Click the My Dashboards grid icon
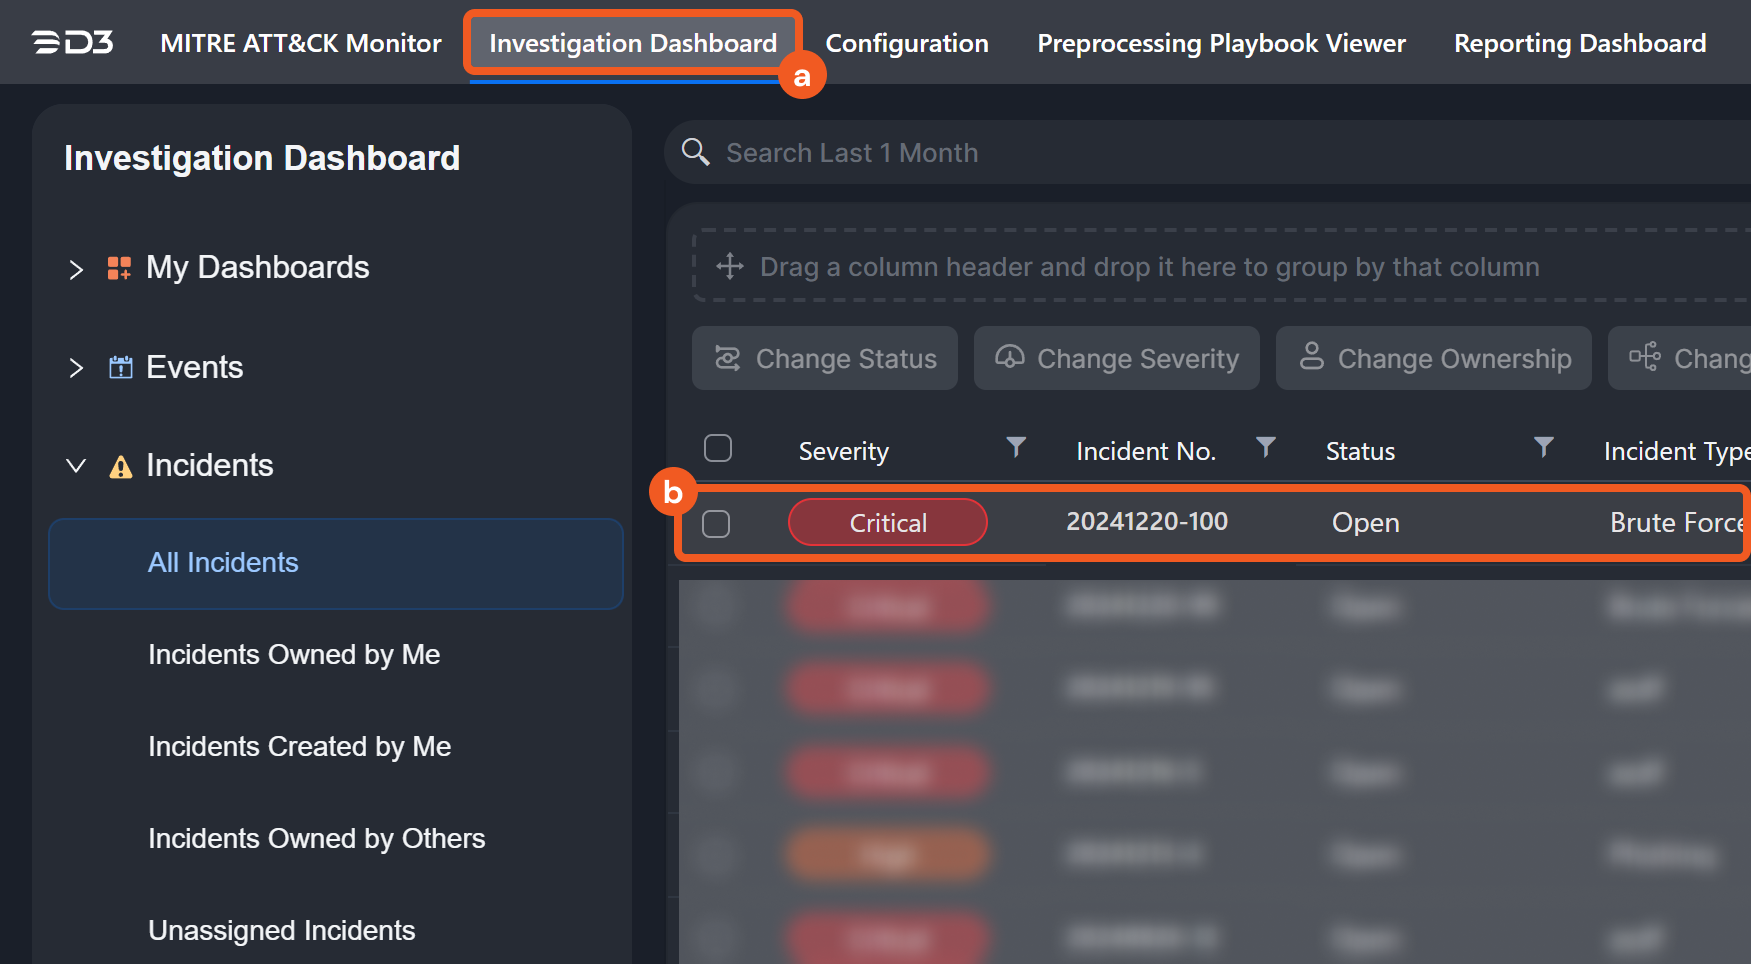The image size is (1751, 964). tap(120, 268)
